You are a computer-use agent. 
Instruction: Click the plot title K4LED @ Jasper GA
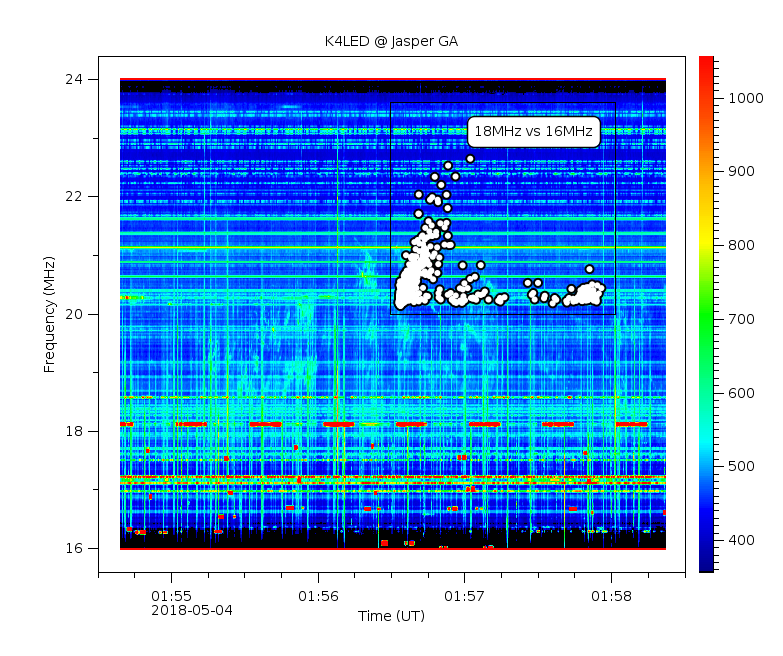point(391,42)
